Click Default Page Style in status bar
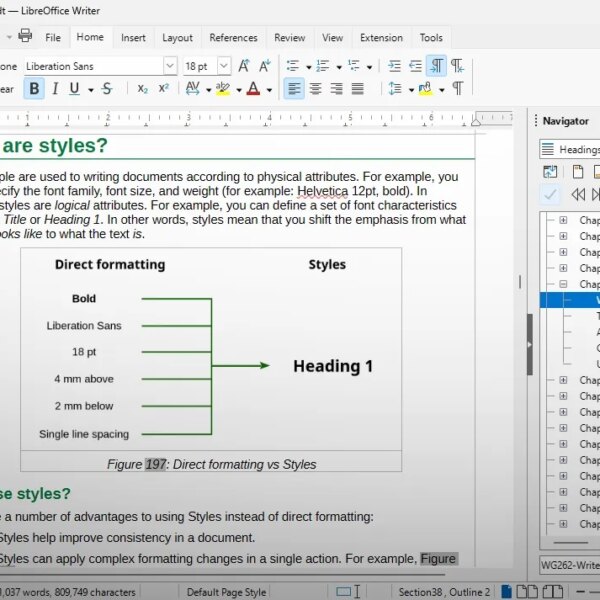The image size is (600, 600). 226,592
